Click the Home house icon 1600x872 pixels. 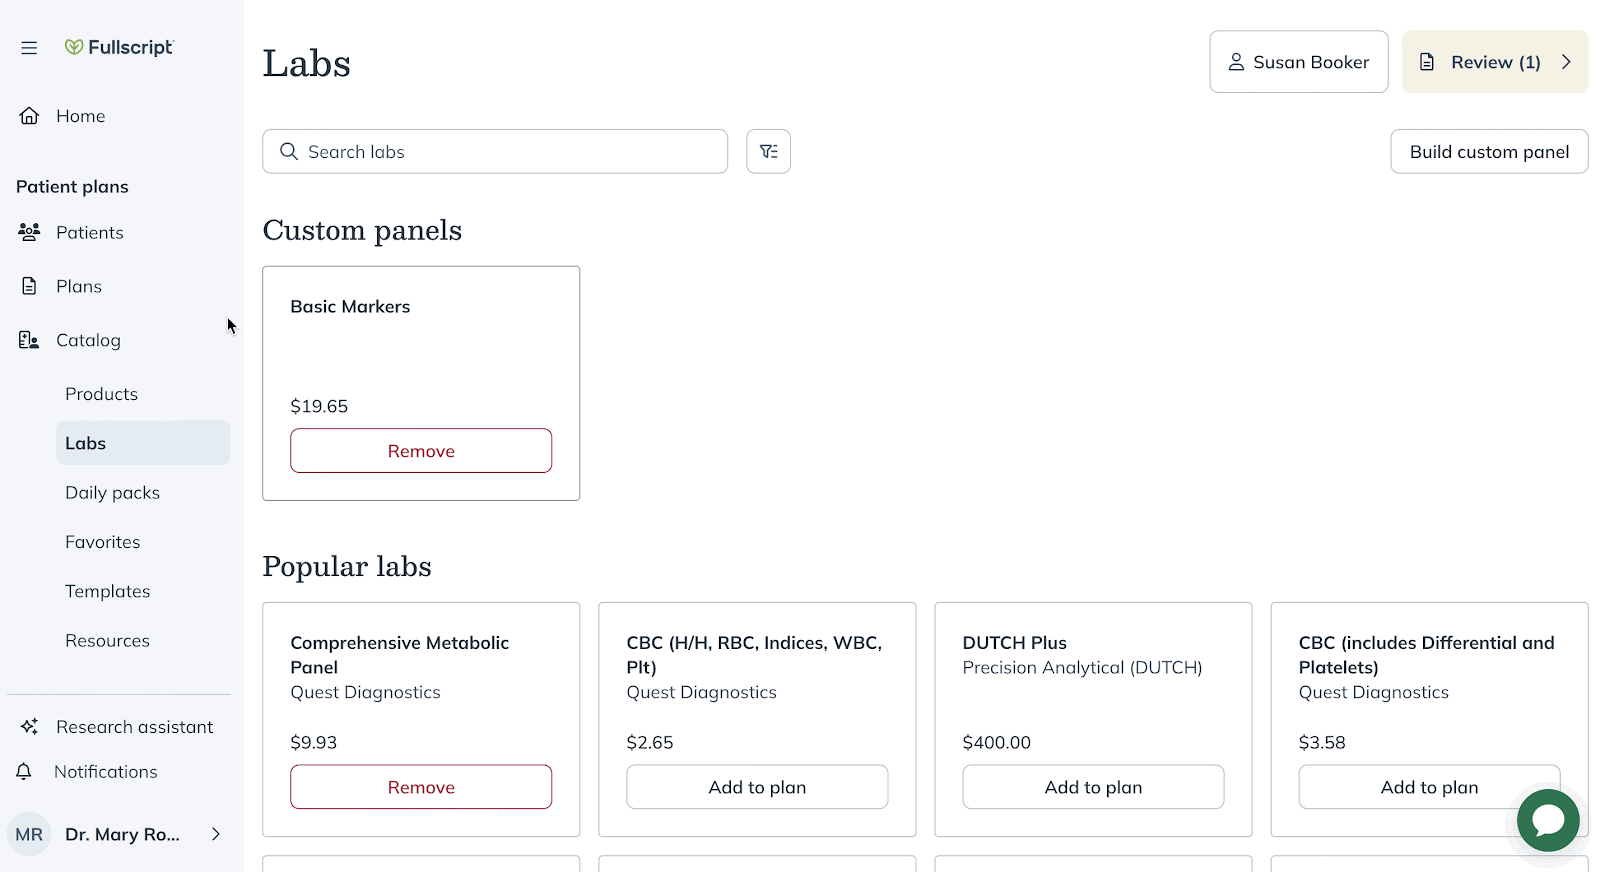(x=29, y=116)
